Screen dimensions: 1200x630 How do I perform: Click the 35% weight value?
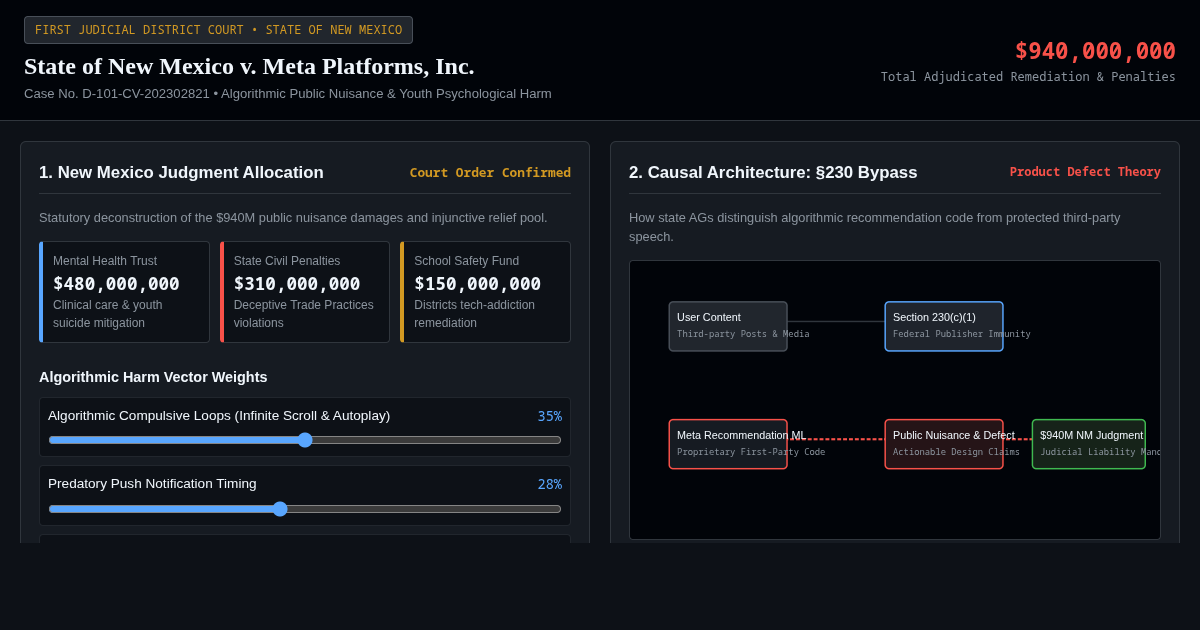(x=550, y=416)
